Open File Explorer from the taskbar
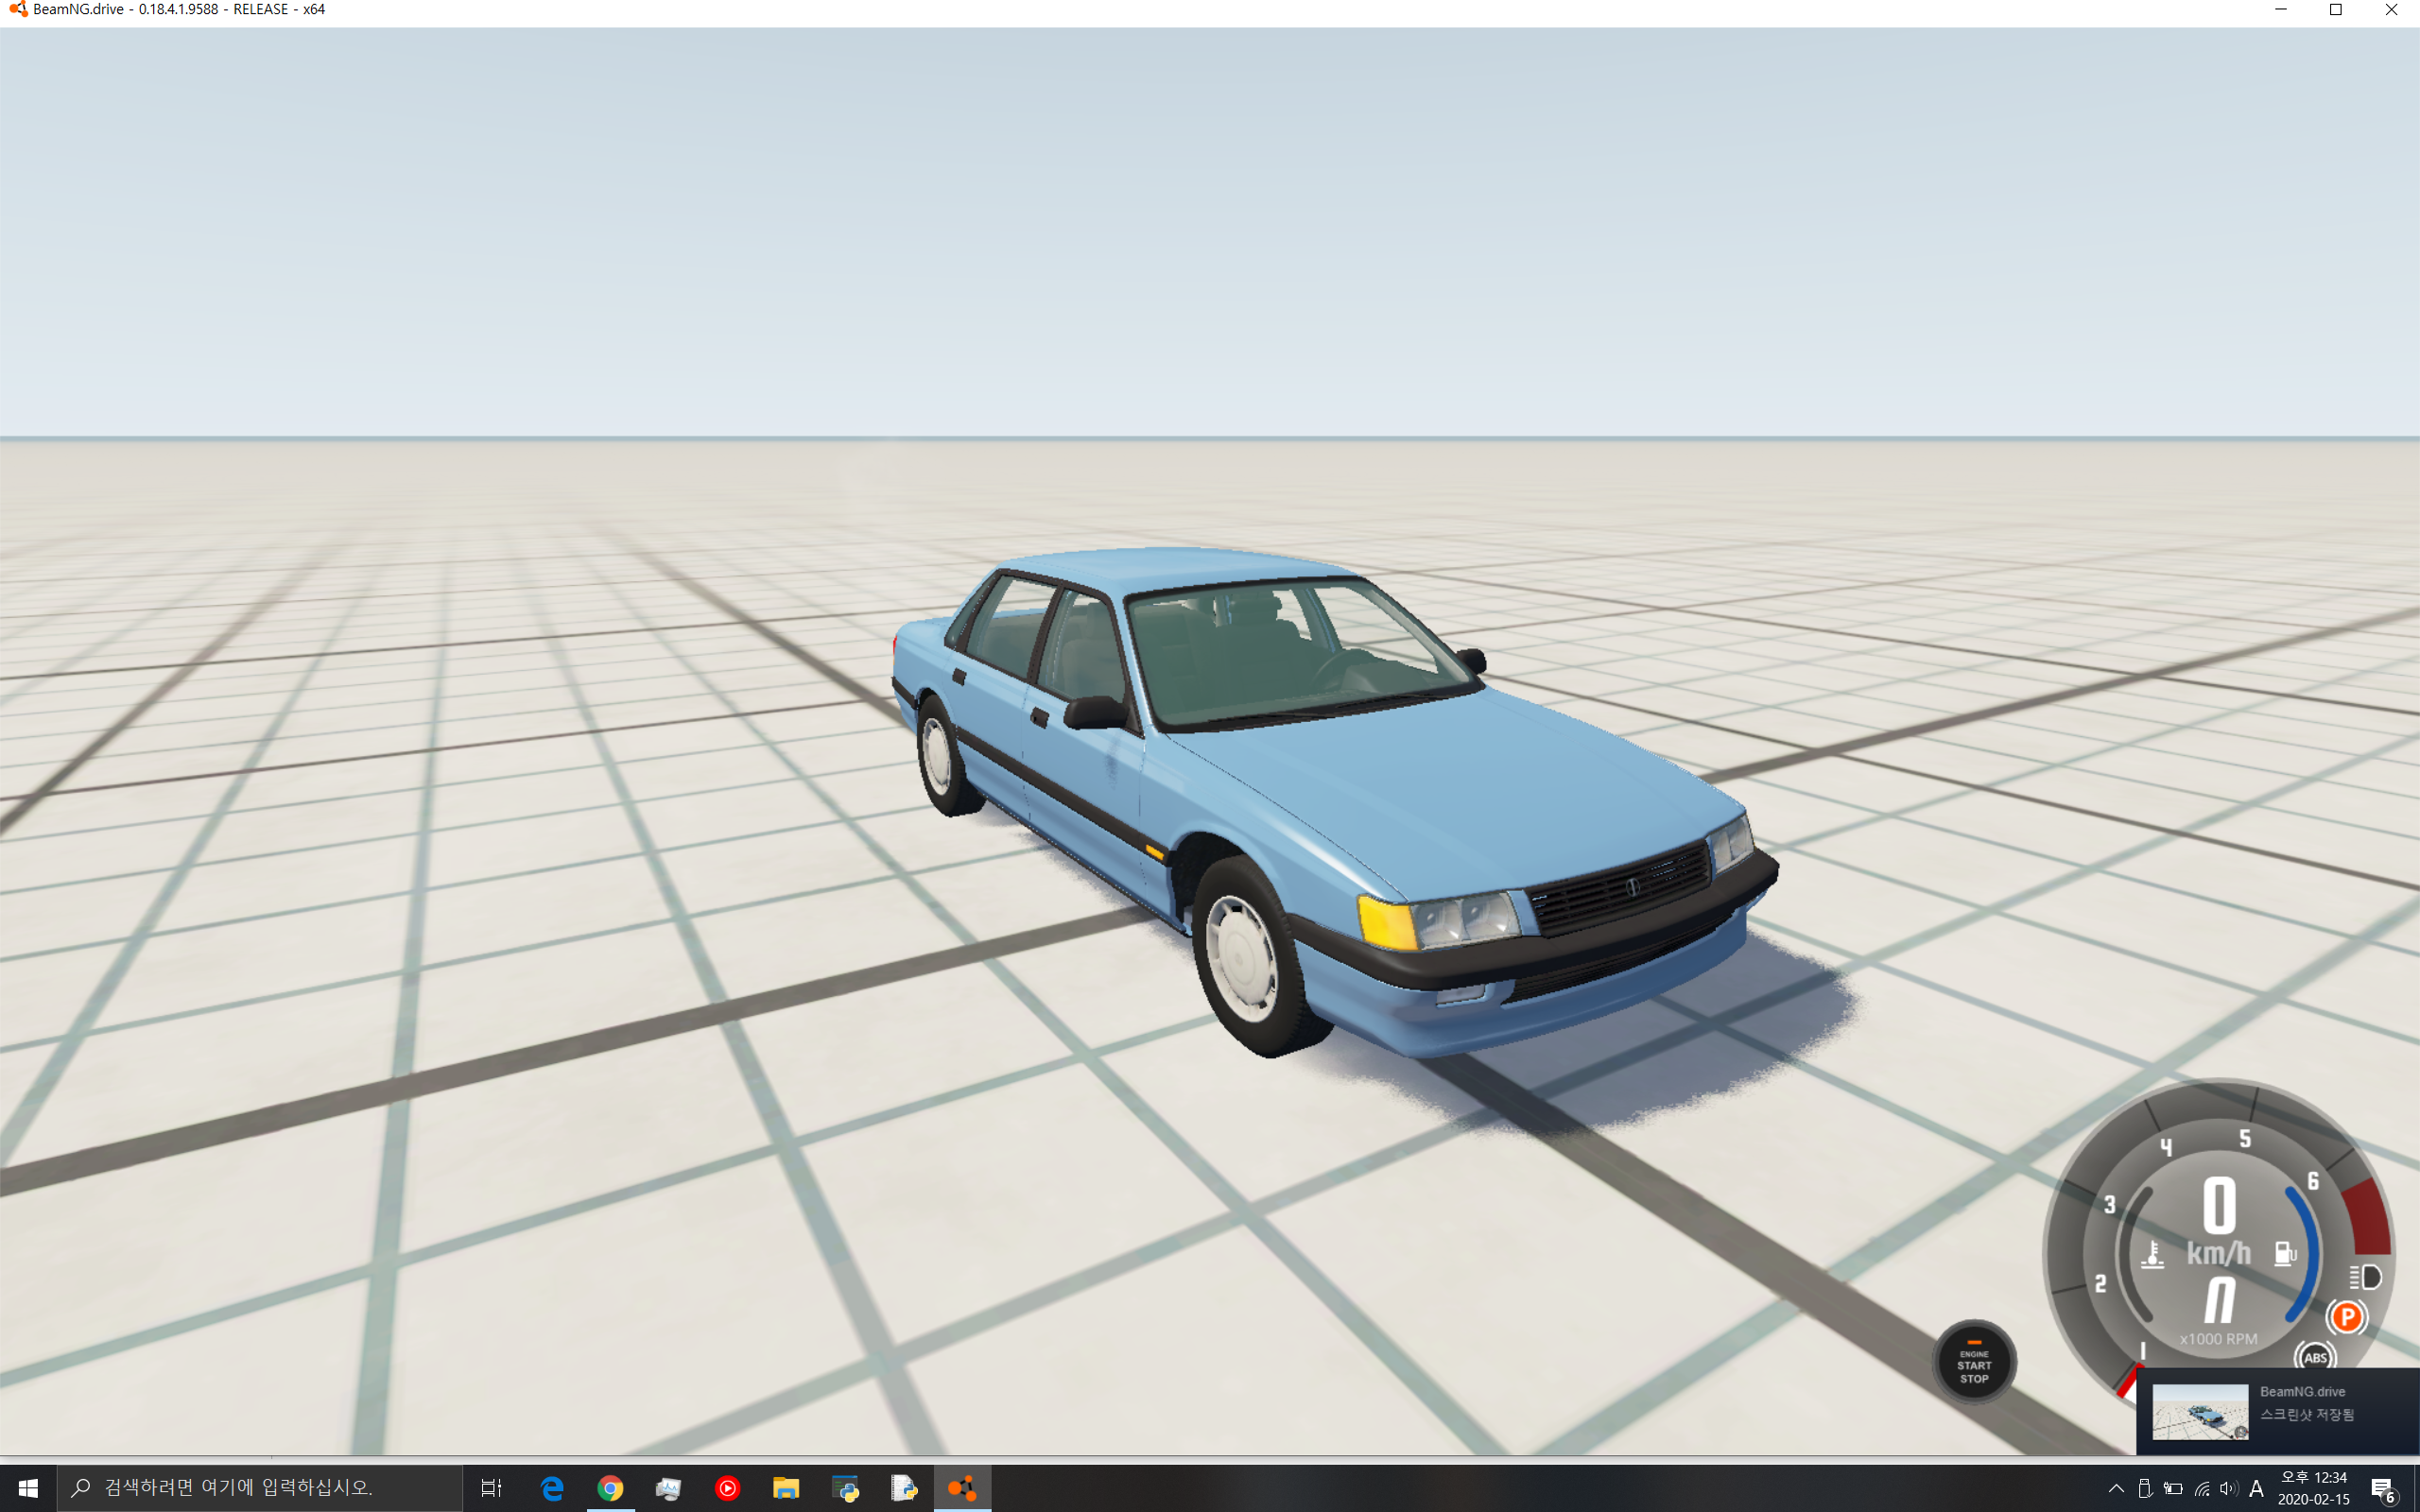The width and height of the screenshot is (2420, 1512). tap(786, 1488)
